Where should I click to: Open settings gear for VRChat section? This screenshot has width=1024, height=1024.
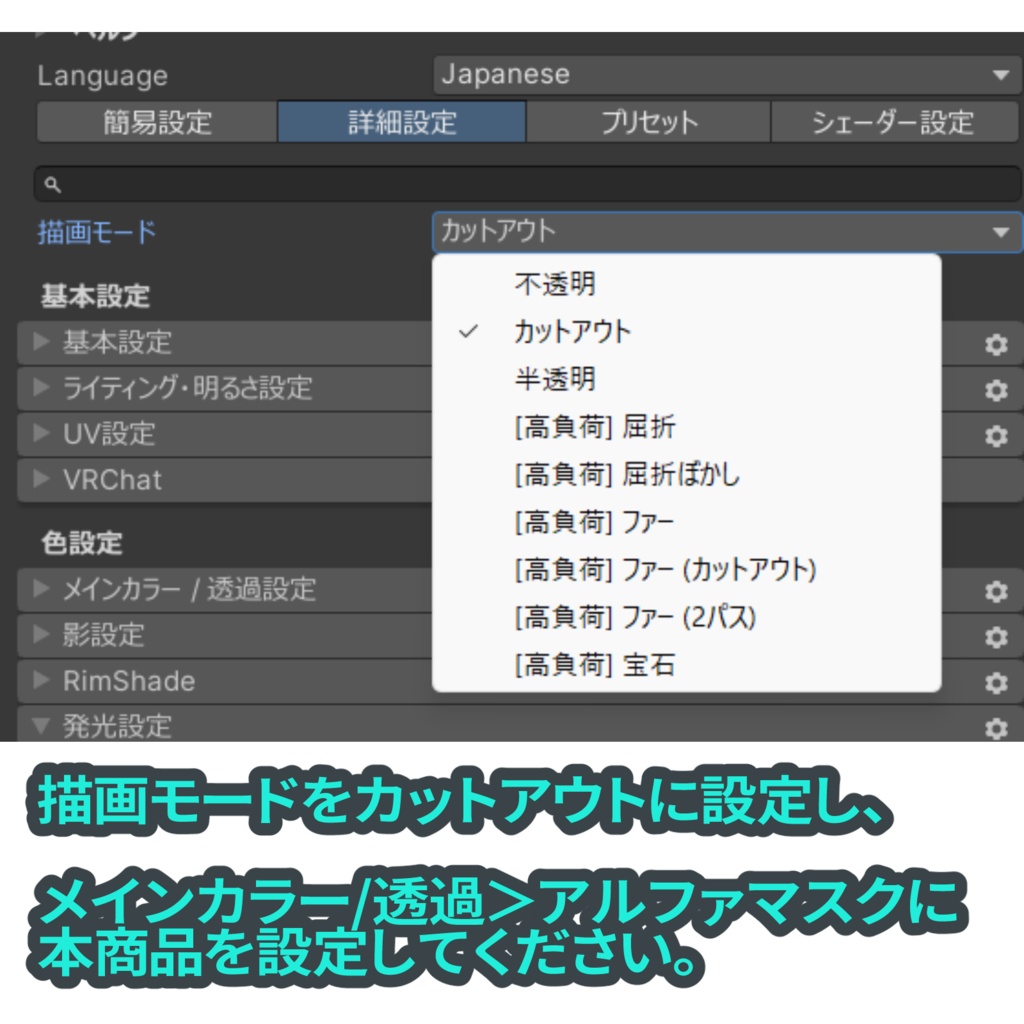coord(995,481)
